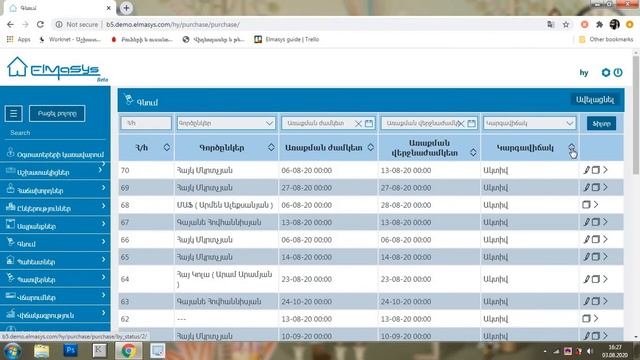
Task: Click the blue filter button in filter row
Action: [x=601, y=123]
